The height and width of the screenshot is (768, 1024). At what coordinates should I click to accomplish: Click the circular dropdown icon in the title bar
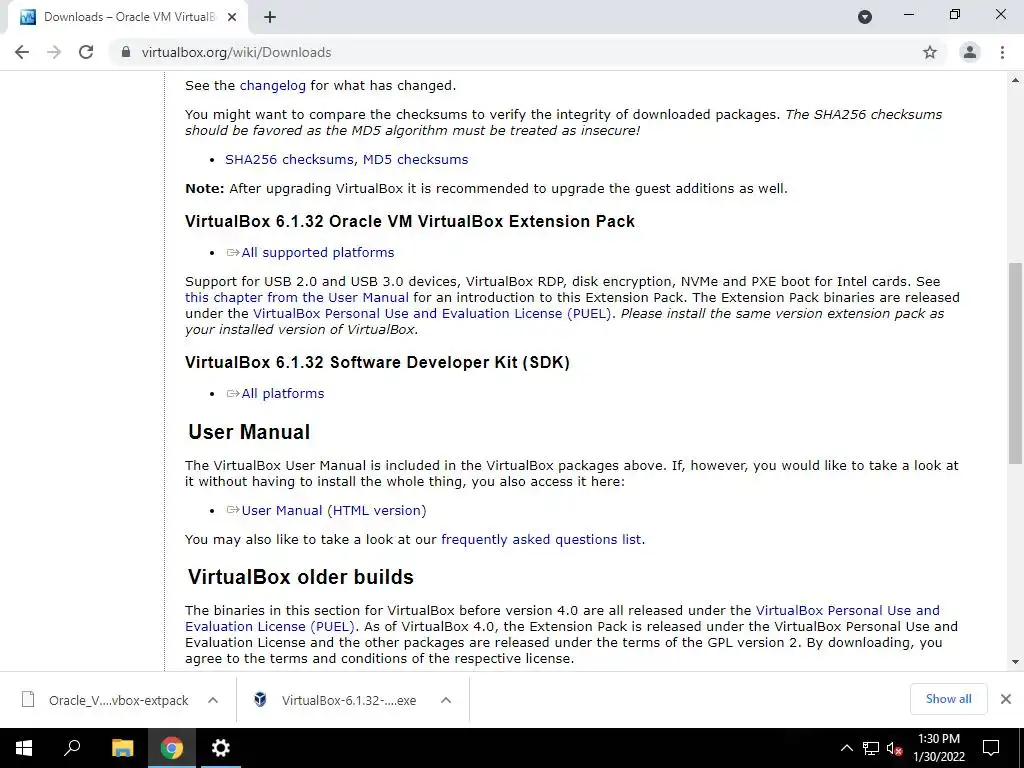pos(865,17)
